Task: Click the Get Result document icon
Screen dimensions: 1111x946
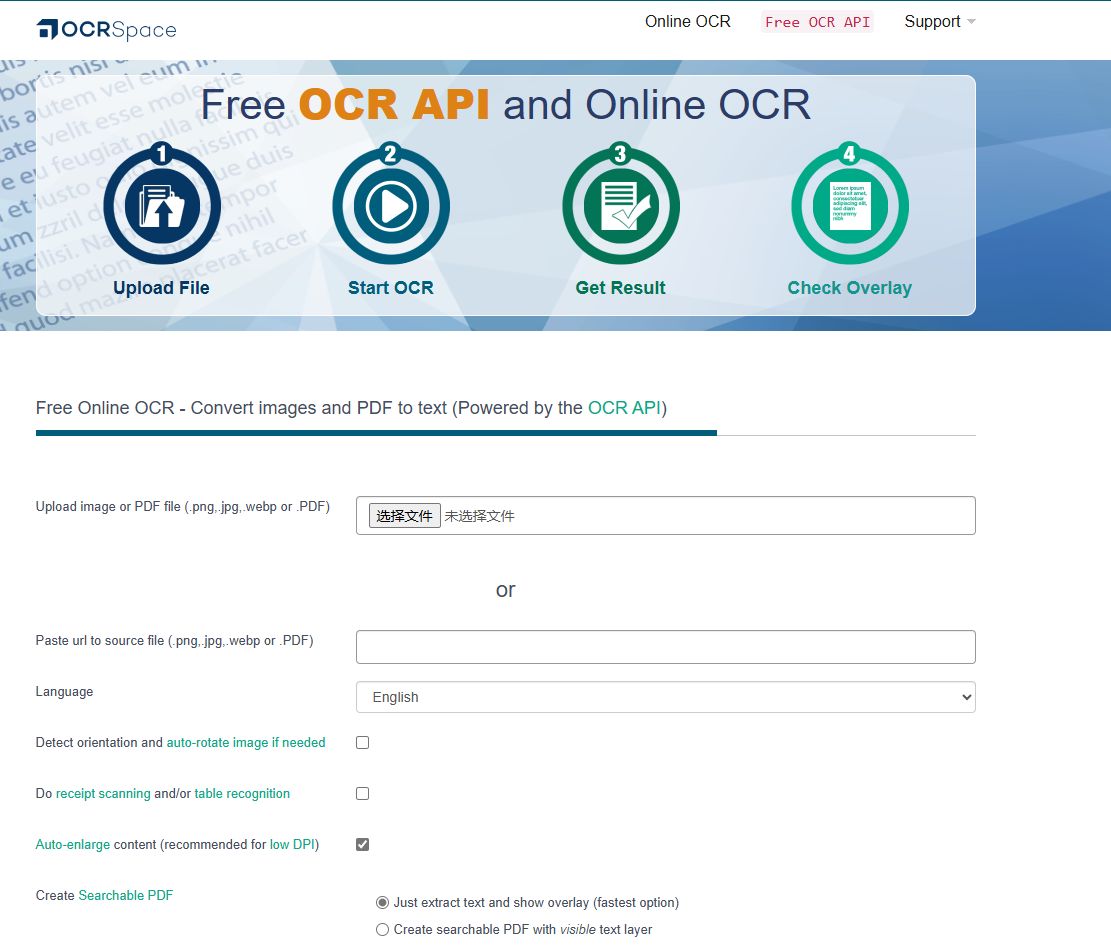Action: [621, 205]
